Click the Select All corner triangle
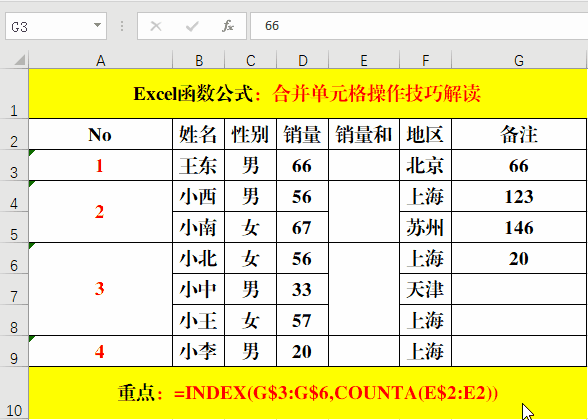 pyautogui.click(x=20, y=60)
